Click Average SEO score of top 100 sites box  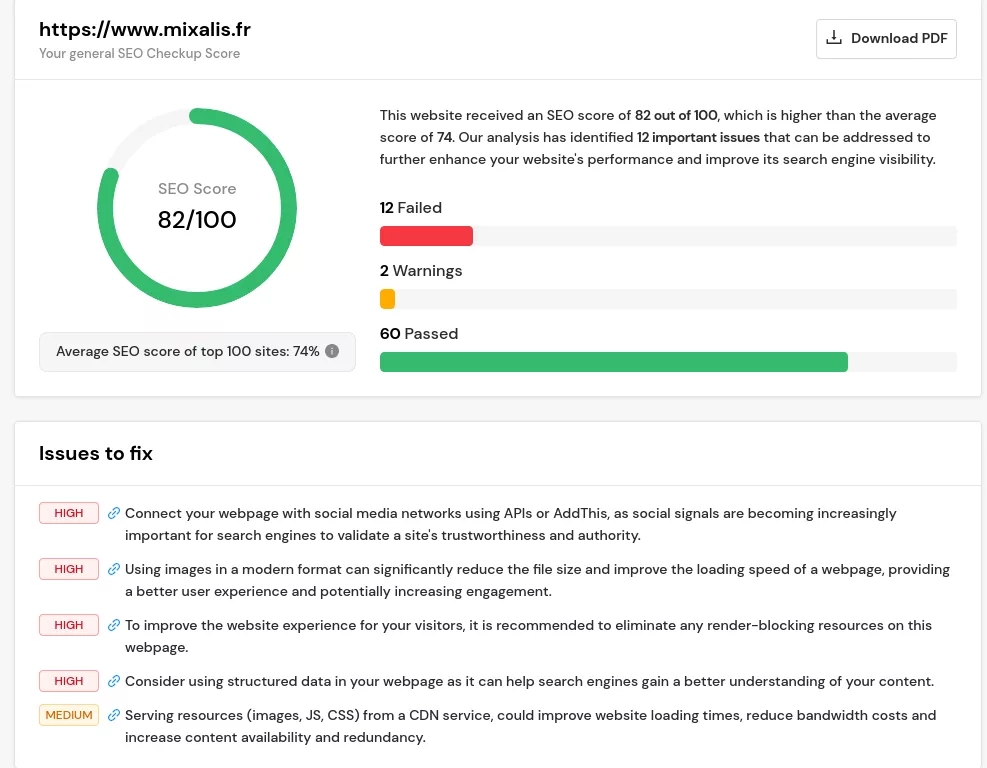click(197, 352)
